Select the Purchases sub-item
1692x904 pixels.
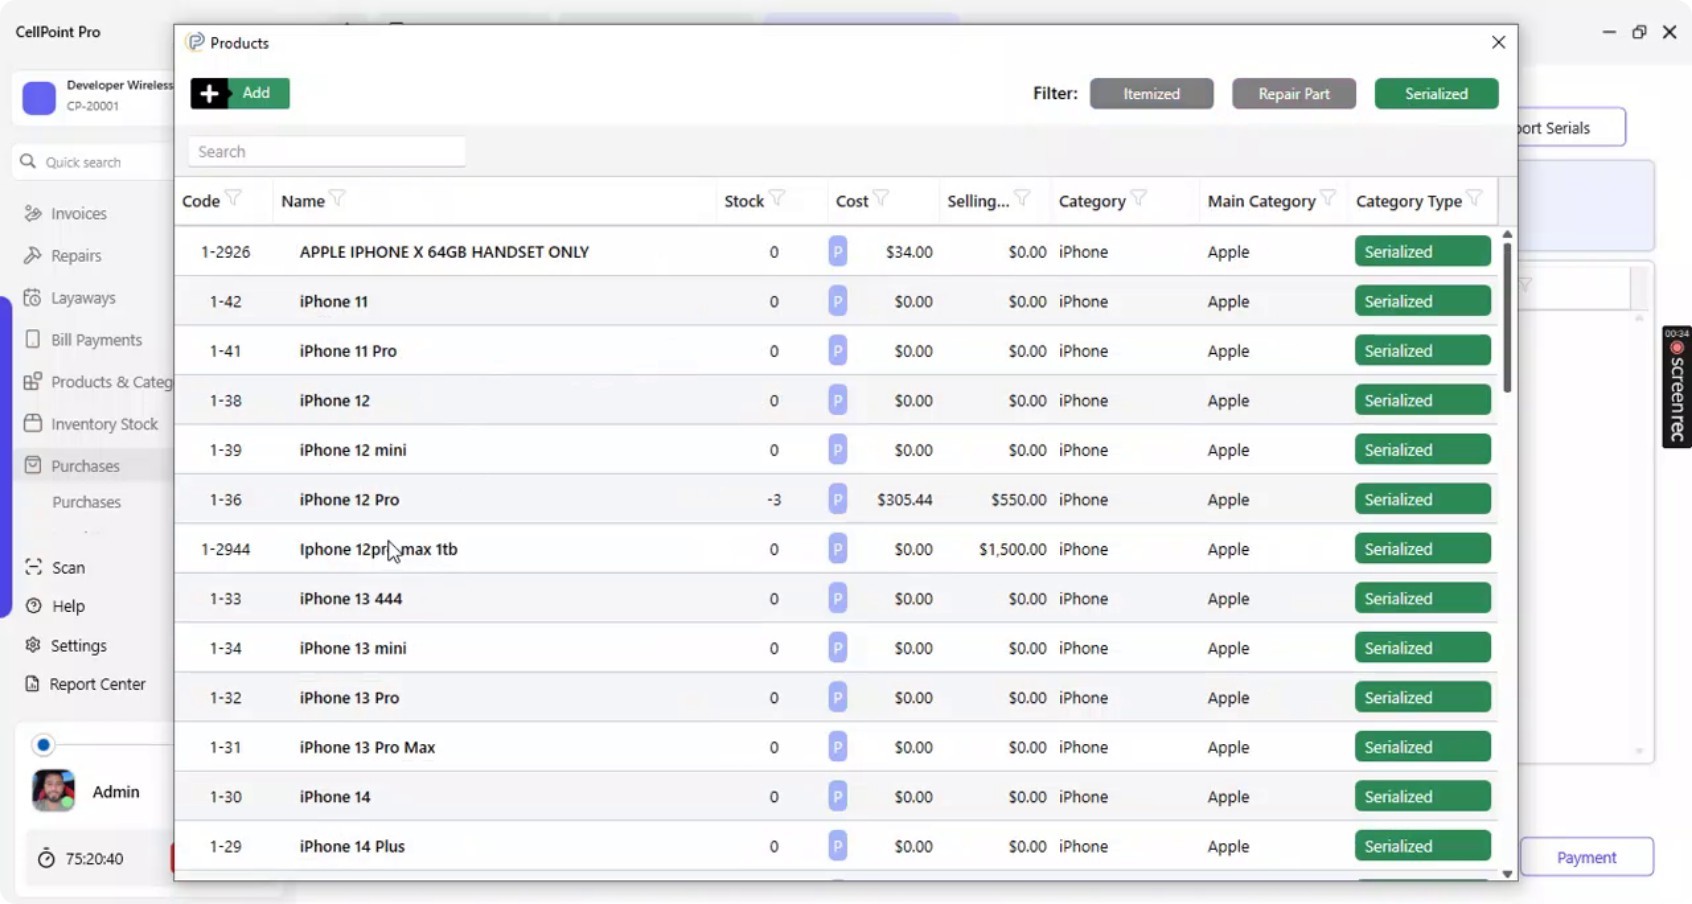86,502
